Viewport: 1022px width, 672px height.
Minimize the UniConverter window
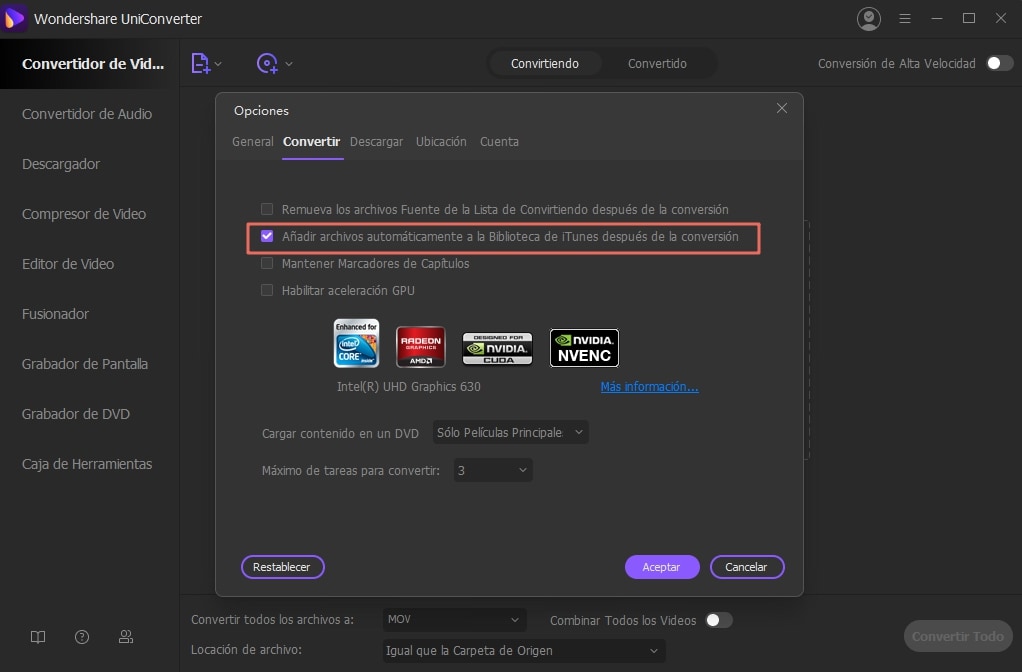point(937,18)
